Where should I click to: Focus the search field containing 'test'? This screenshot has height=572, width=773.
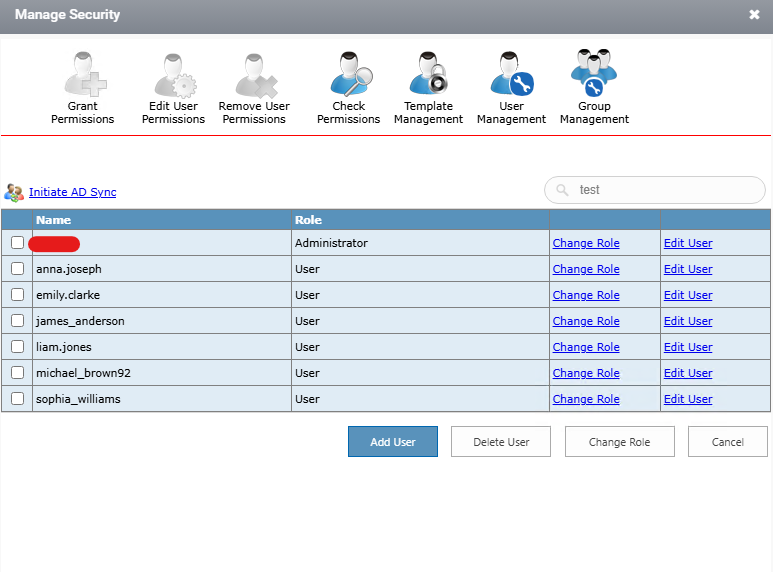coord(655,190)
